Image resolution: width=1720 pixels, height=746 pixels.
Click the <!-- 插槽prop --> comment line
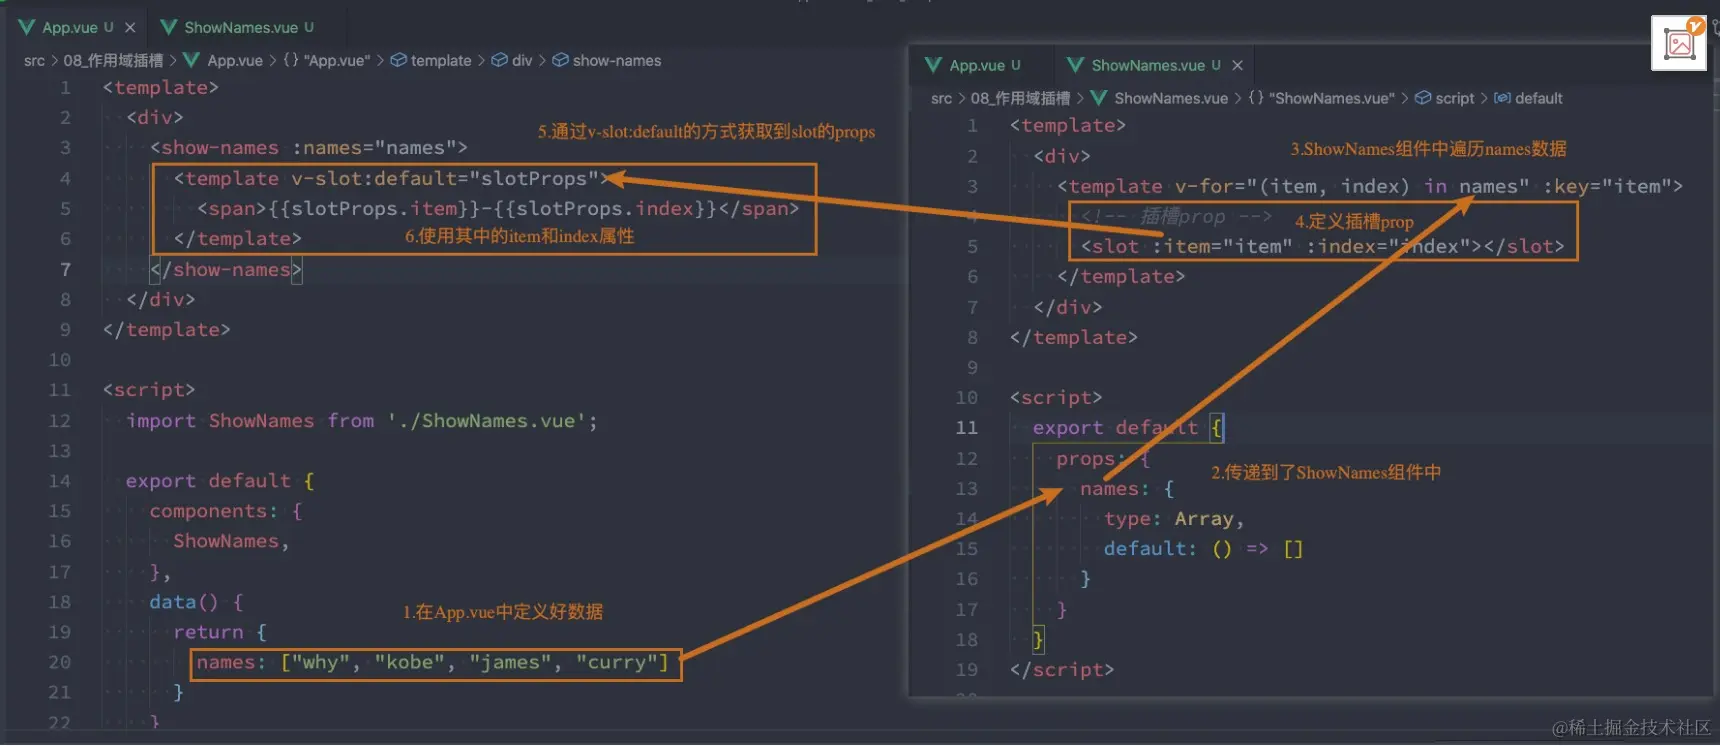[1176, 217]
